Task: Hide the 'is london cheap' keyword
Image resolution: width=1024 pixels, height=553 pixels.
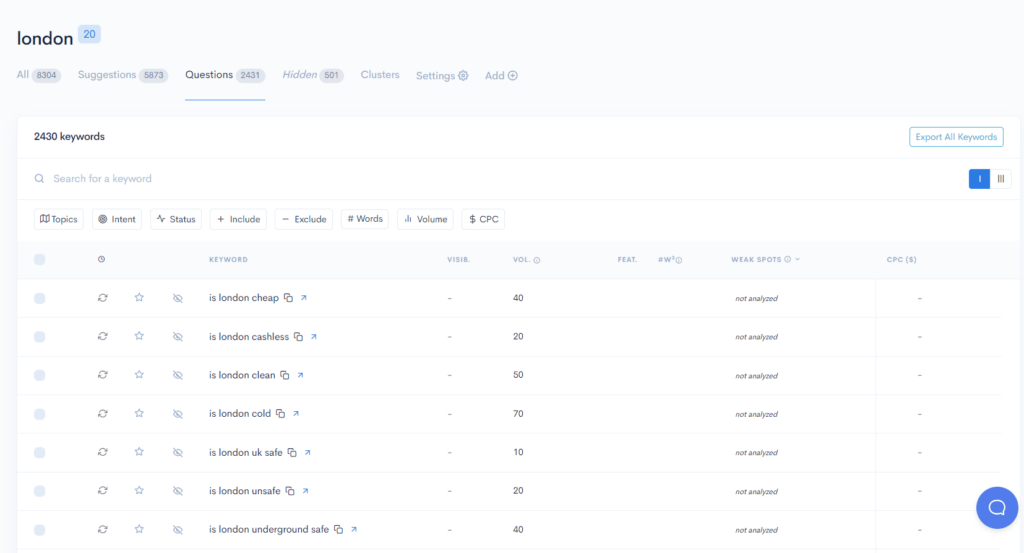Action: pyautogui.click(x=178, y=298)
